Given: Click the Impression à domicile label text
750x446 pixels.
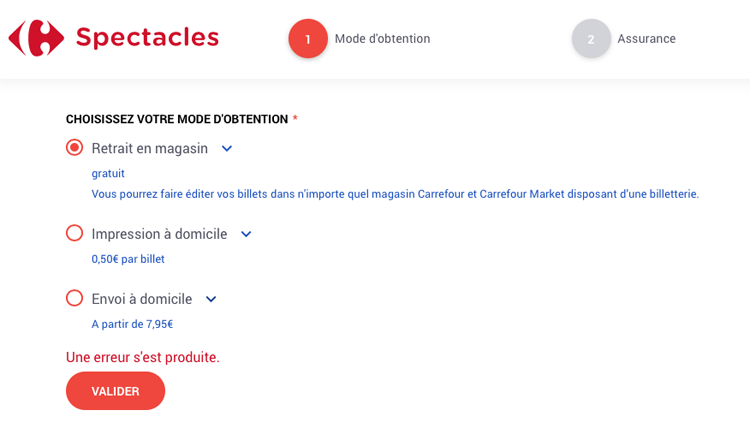Looking at the screenshot, I should pos(159,234).
